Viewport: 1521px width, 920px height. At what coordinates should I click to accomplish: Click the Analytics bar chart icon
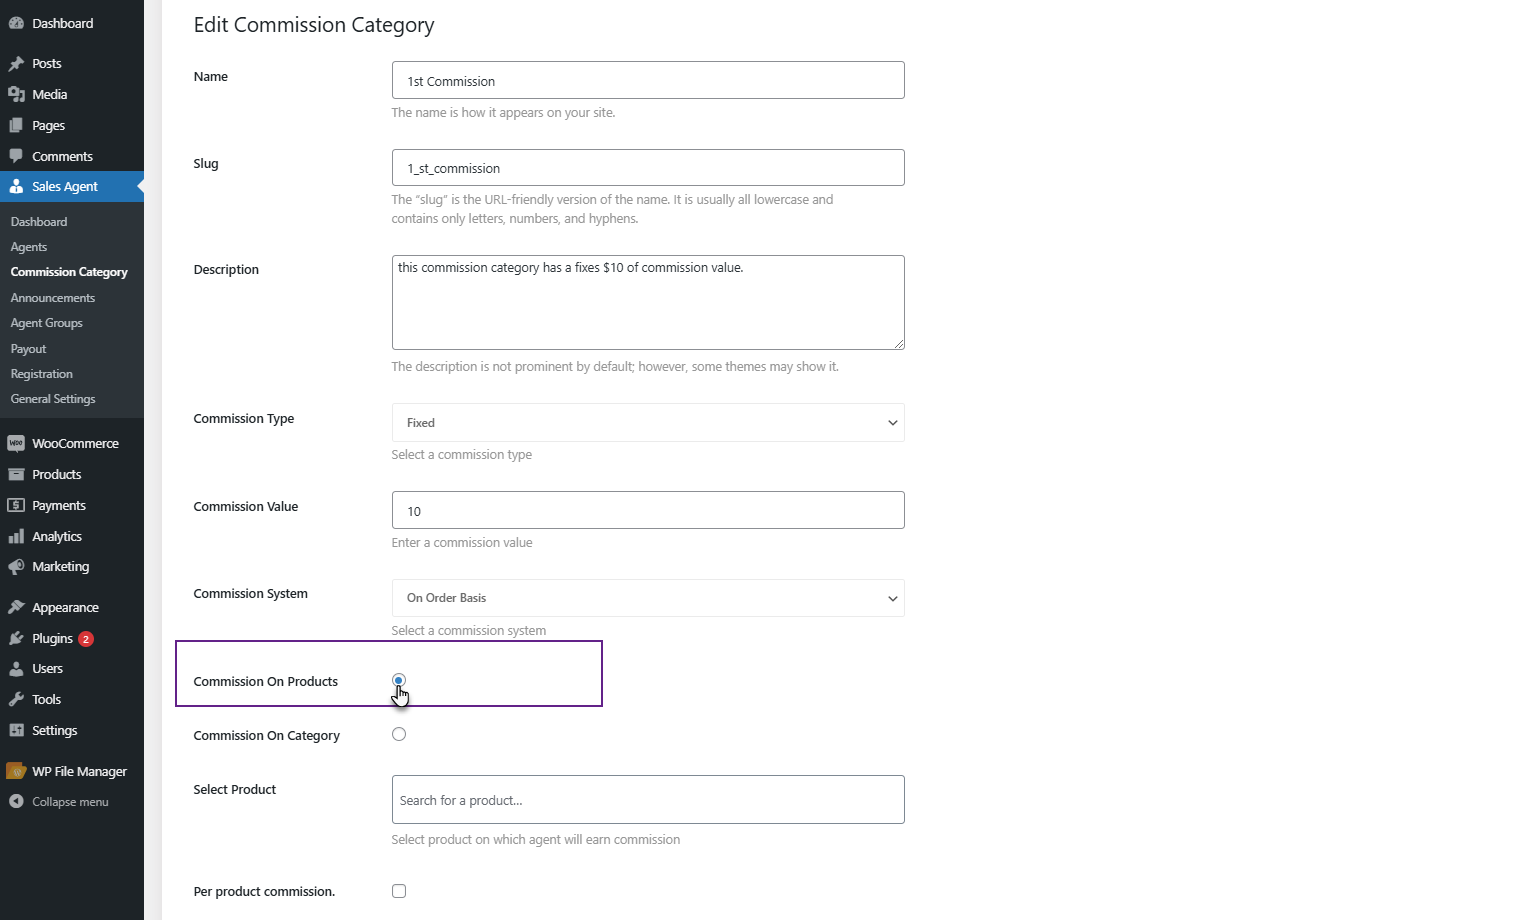16,536
